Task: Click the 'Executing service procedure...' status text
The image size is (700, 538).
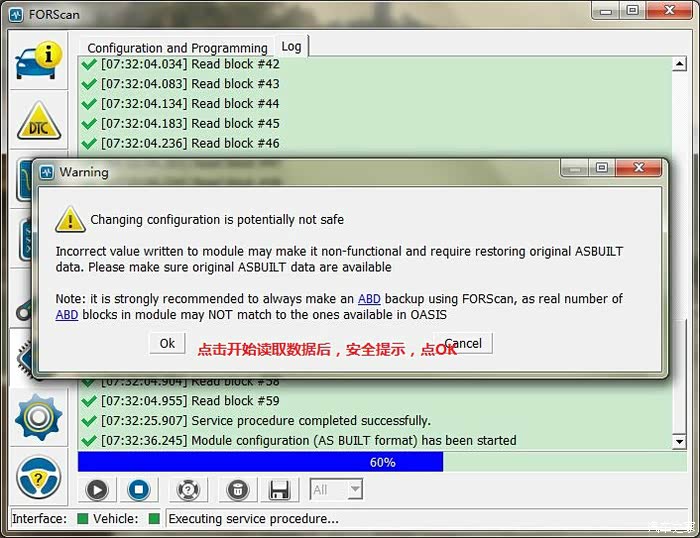Action: point(254,519)
